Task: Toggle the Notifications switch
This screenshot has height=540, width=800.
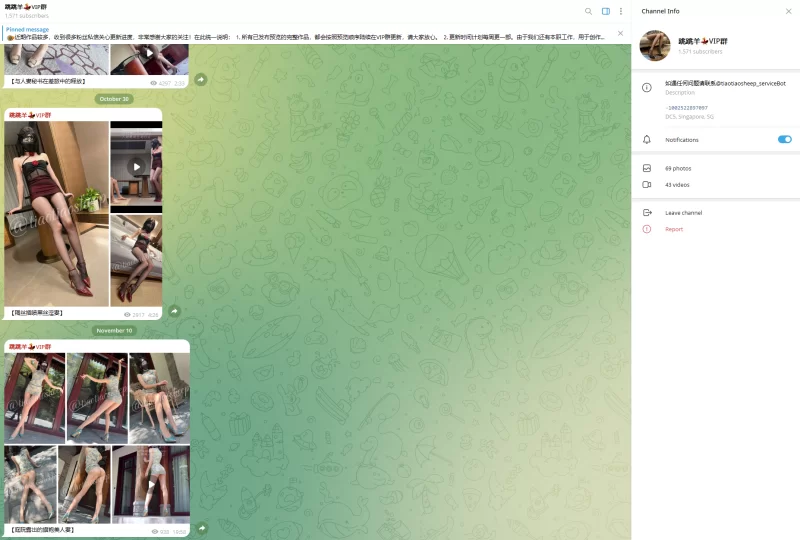Action: 784,140
